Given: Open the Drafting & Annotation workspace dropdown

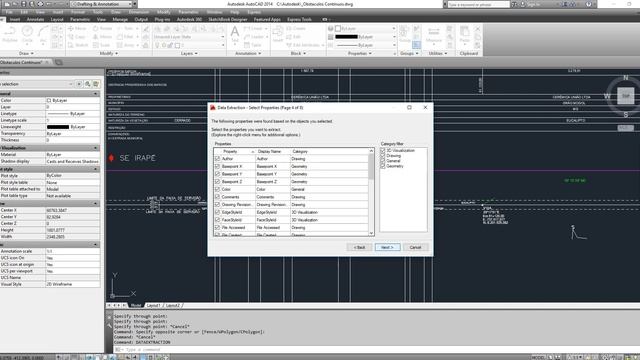Looking at the screenshot, I should pos(101,4).
